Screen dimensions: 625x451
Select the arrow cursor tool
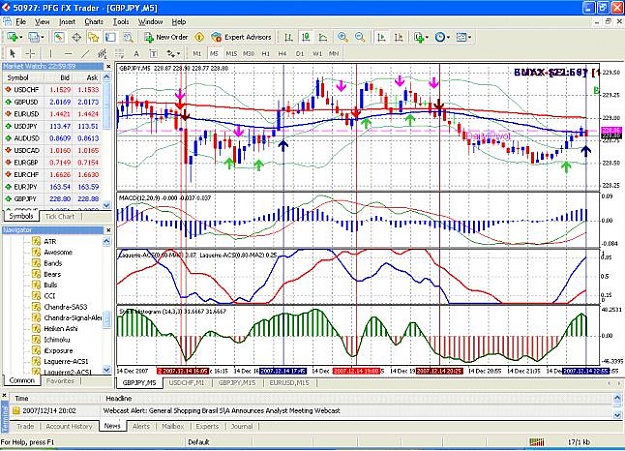[12, 53]
